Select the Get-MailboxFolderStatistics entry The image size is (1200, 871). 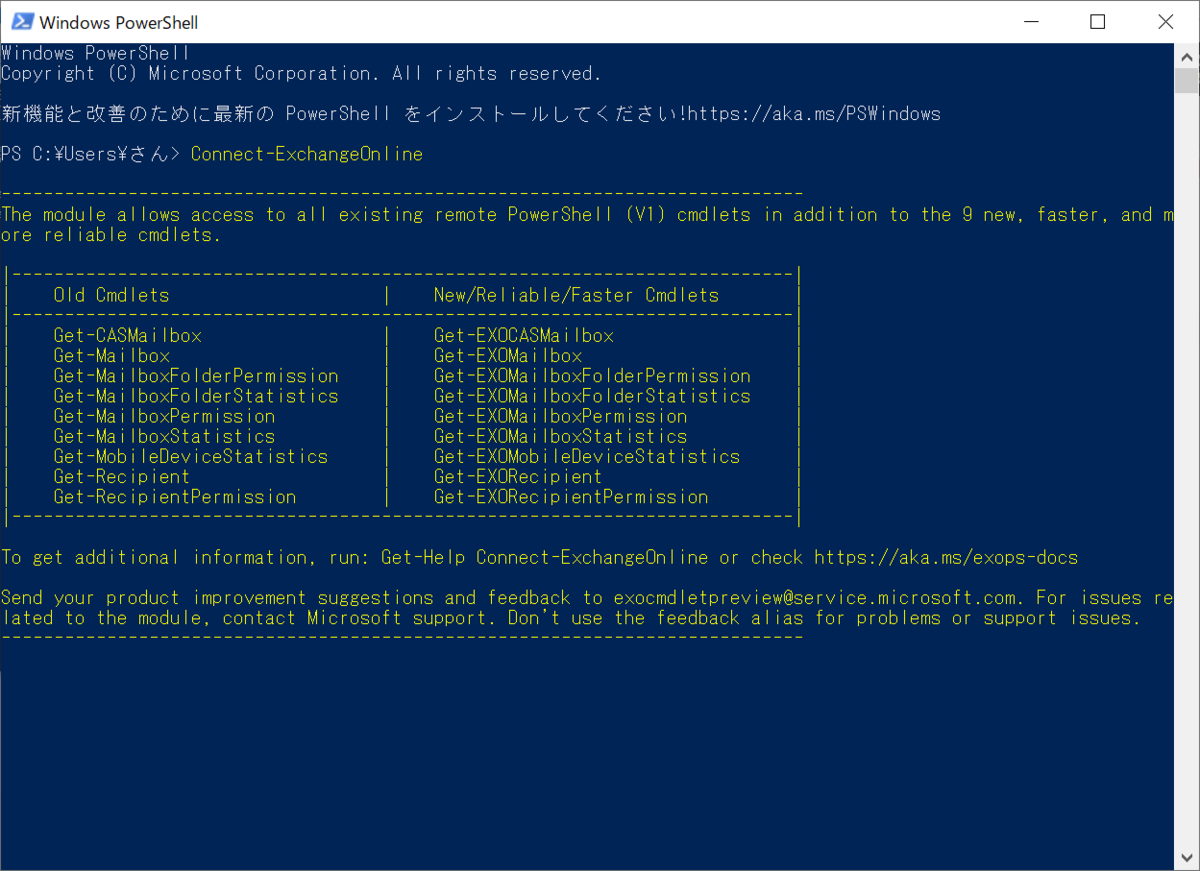click(x=196, y=396)
